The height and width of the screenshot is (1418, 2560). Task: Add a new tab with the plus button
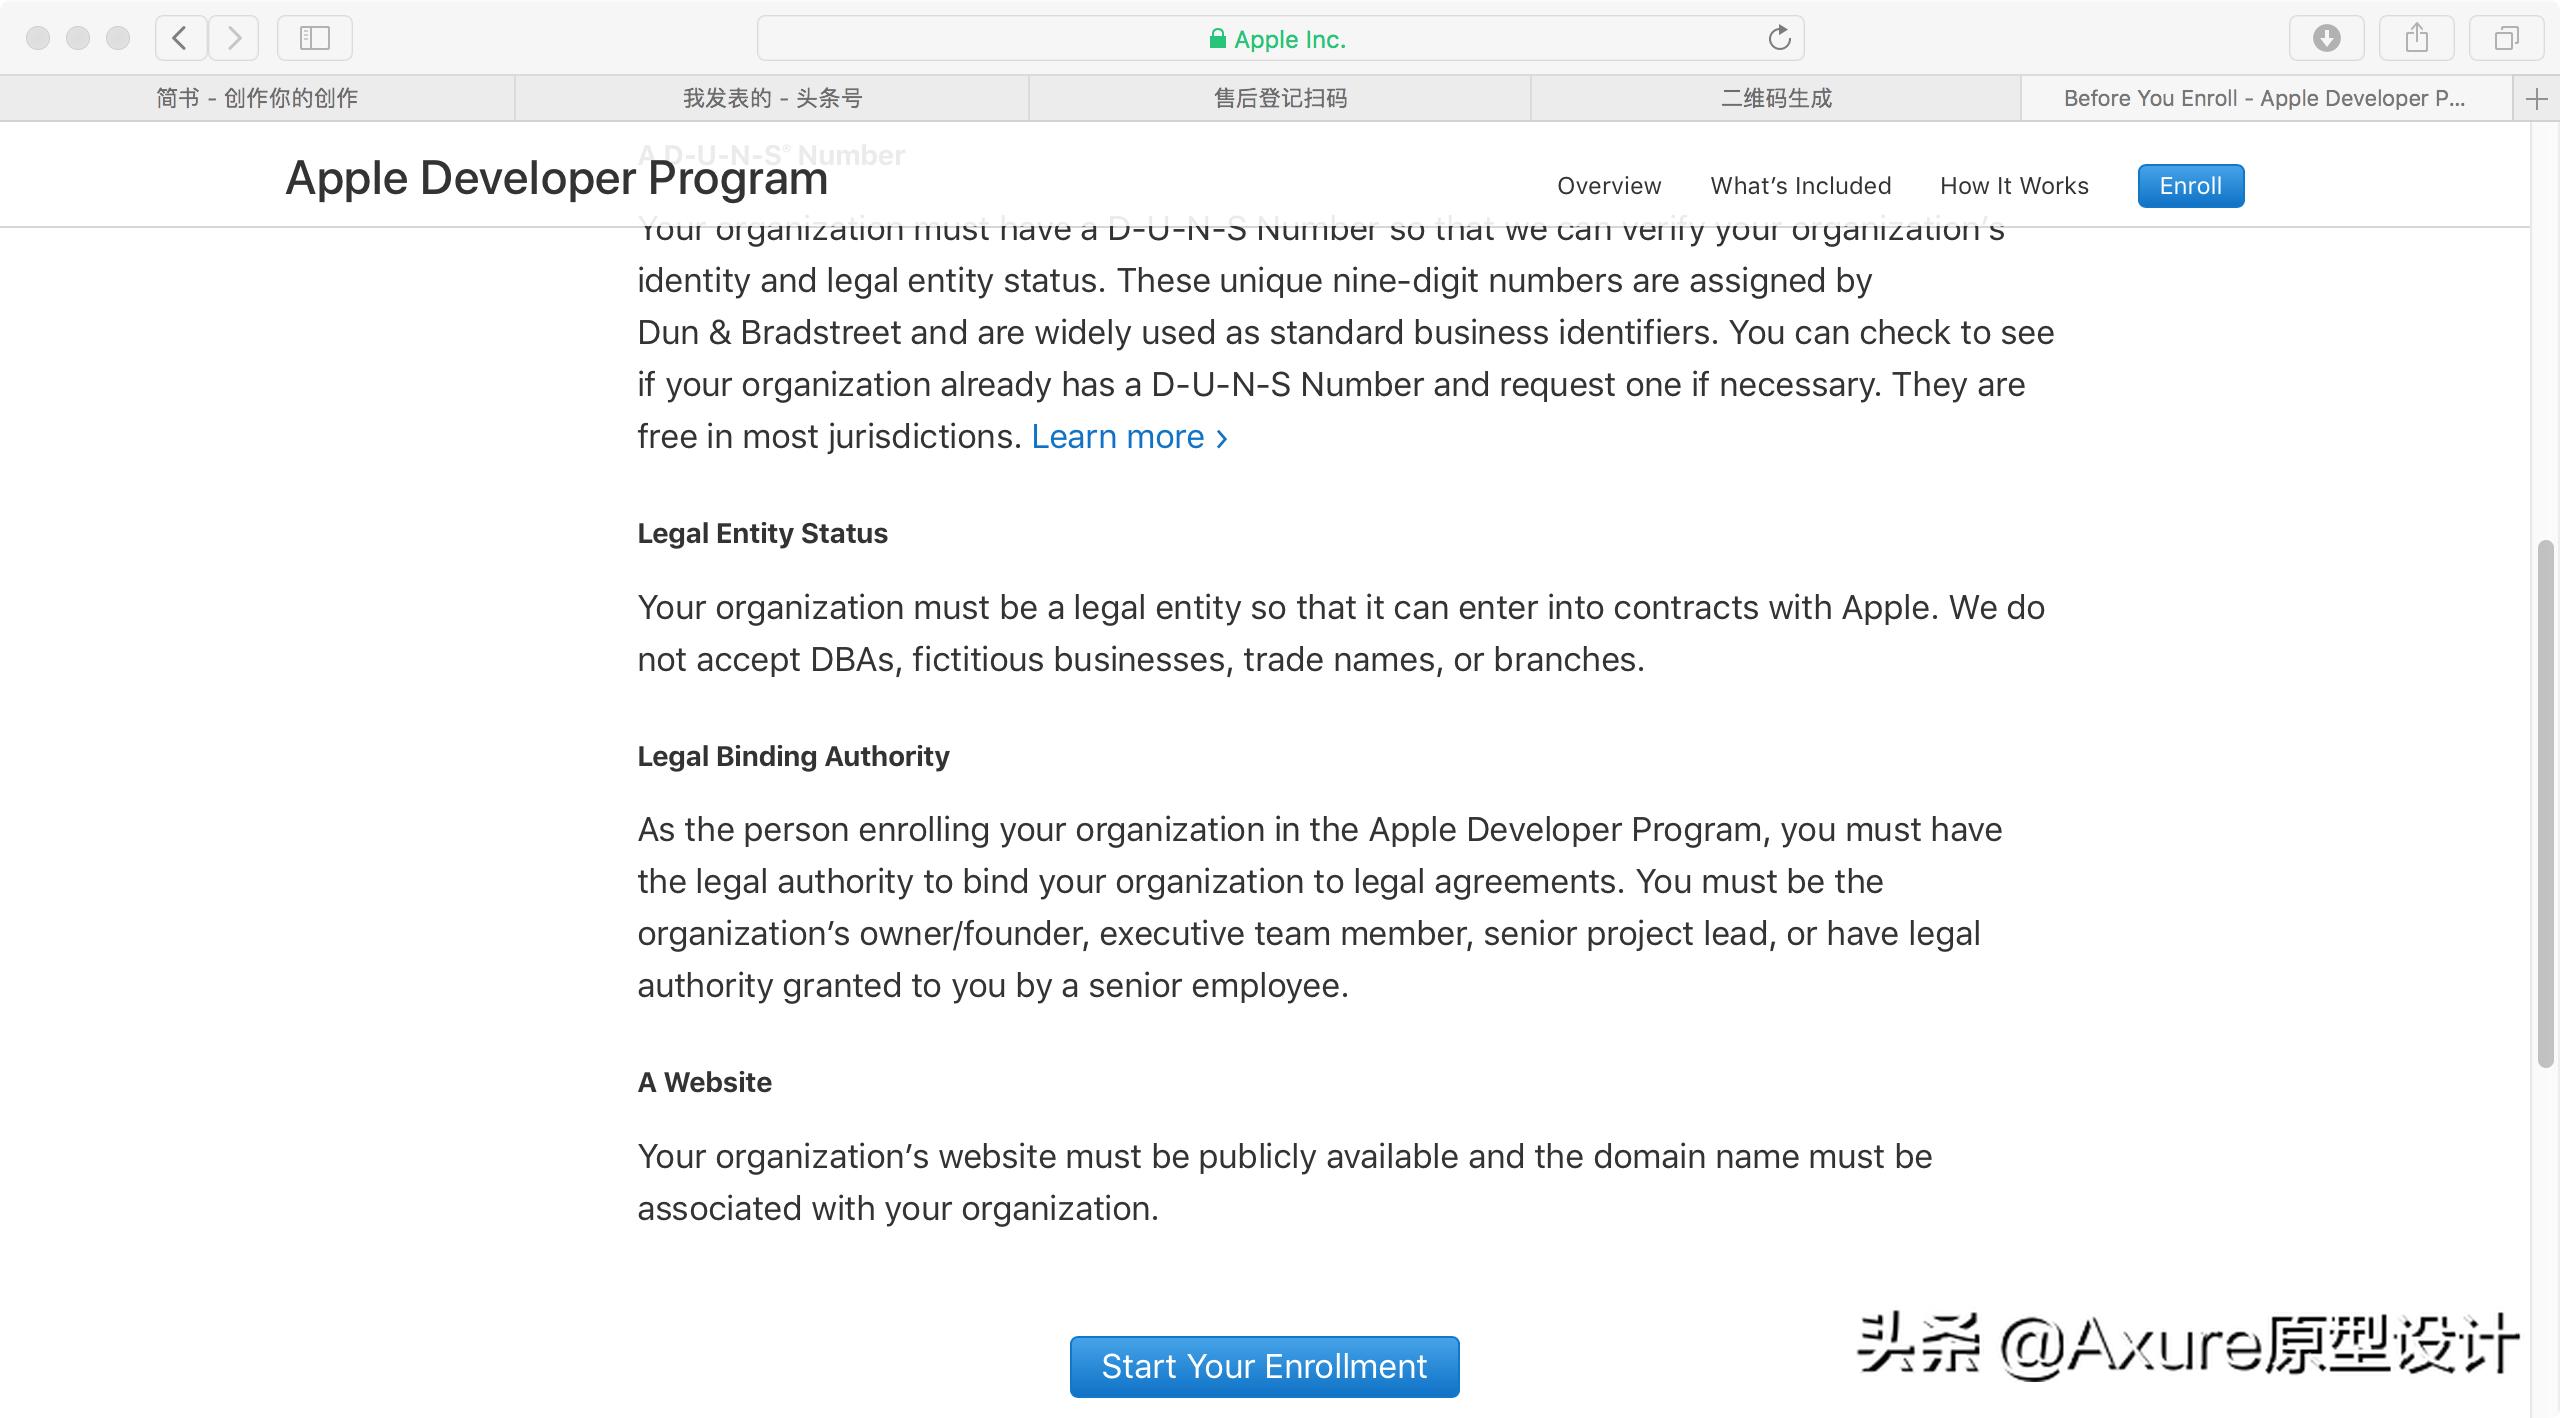pos(2536,98)
